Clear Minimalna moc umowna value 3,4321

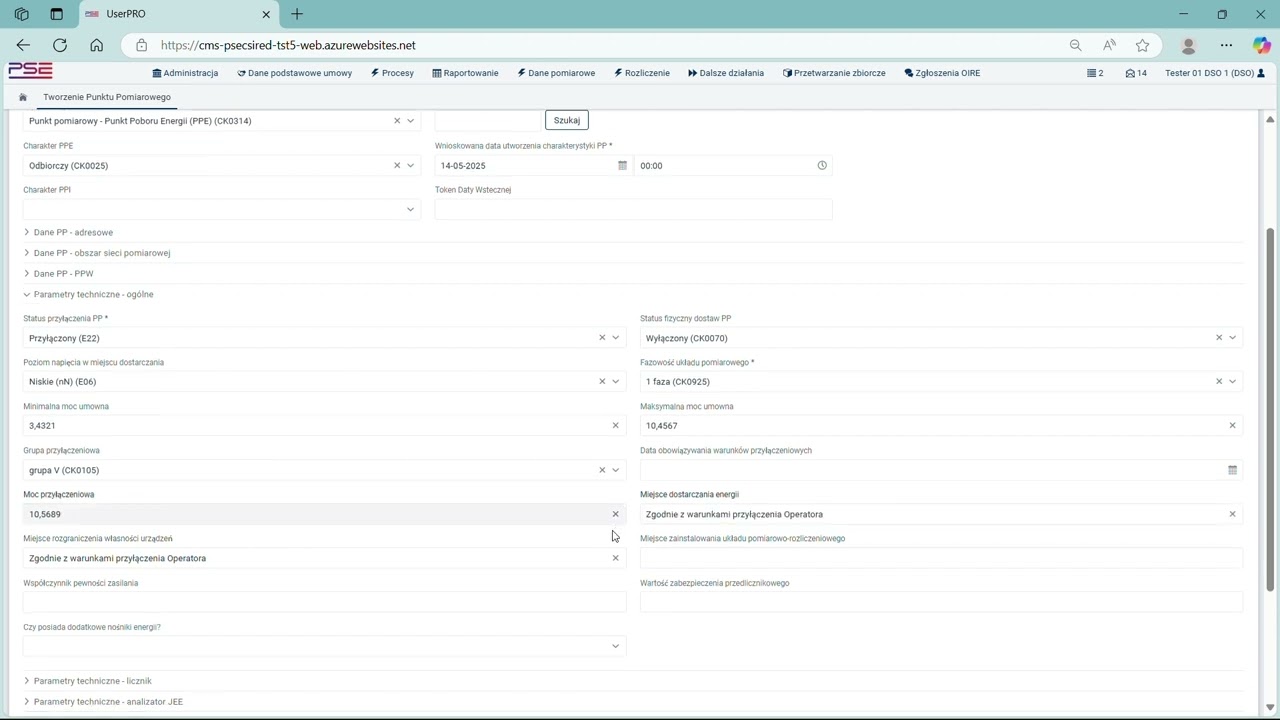click(x=616, y=426)
